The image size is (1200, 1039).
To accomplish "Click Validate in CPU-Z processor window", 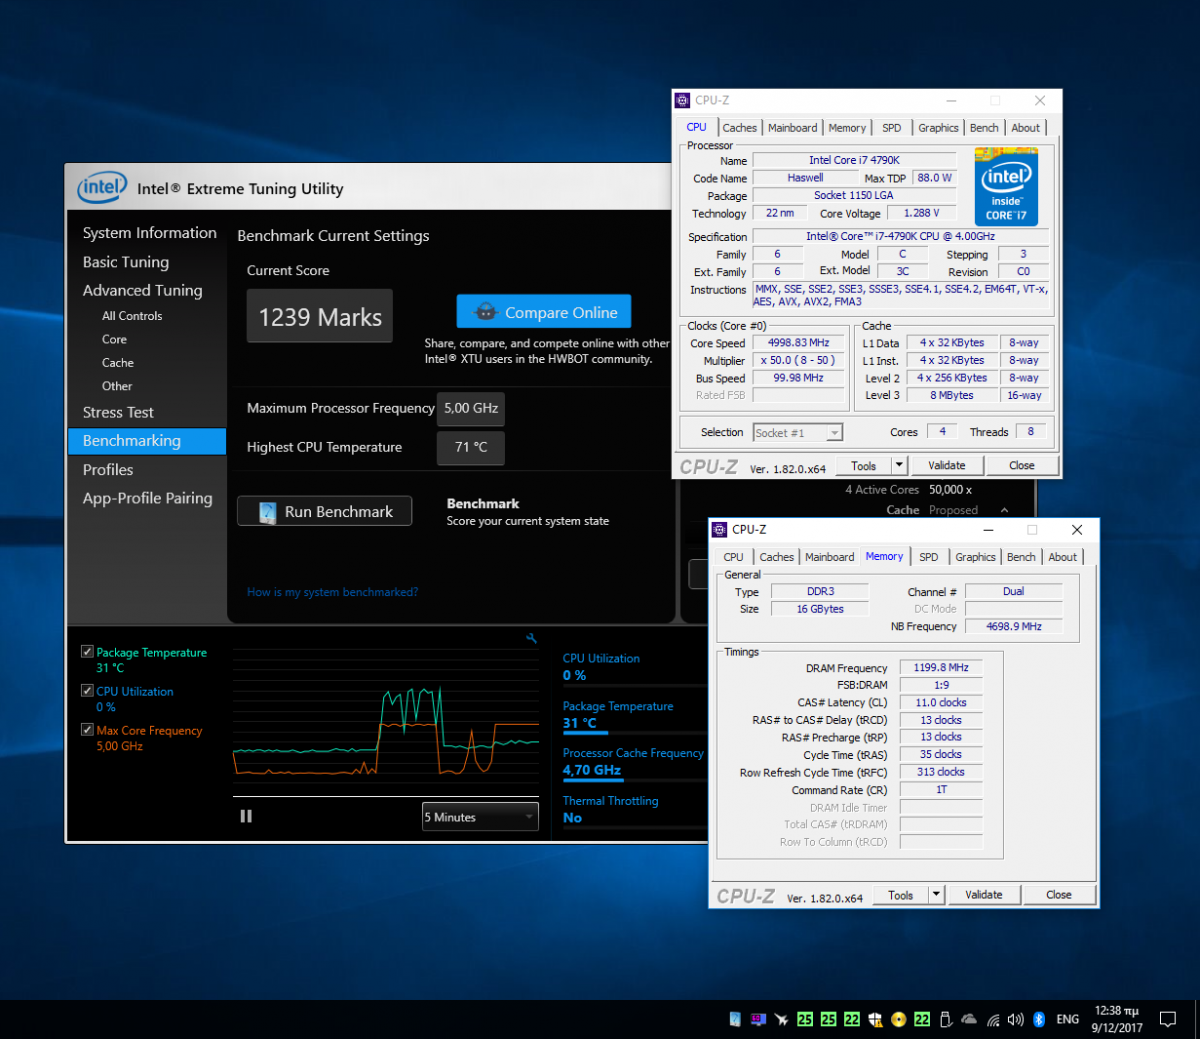I will (947, 465).
